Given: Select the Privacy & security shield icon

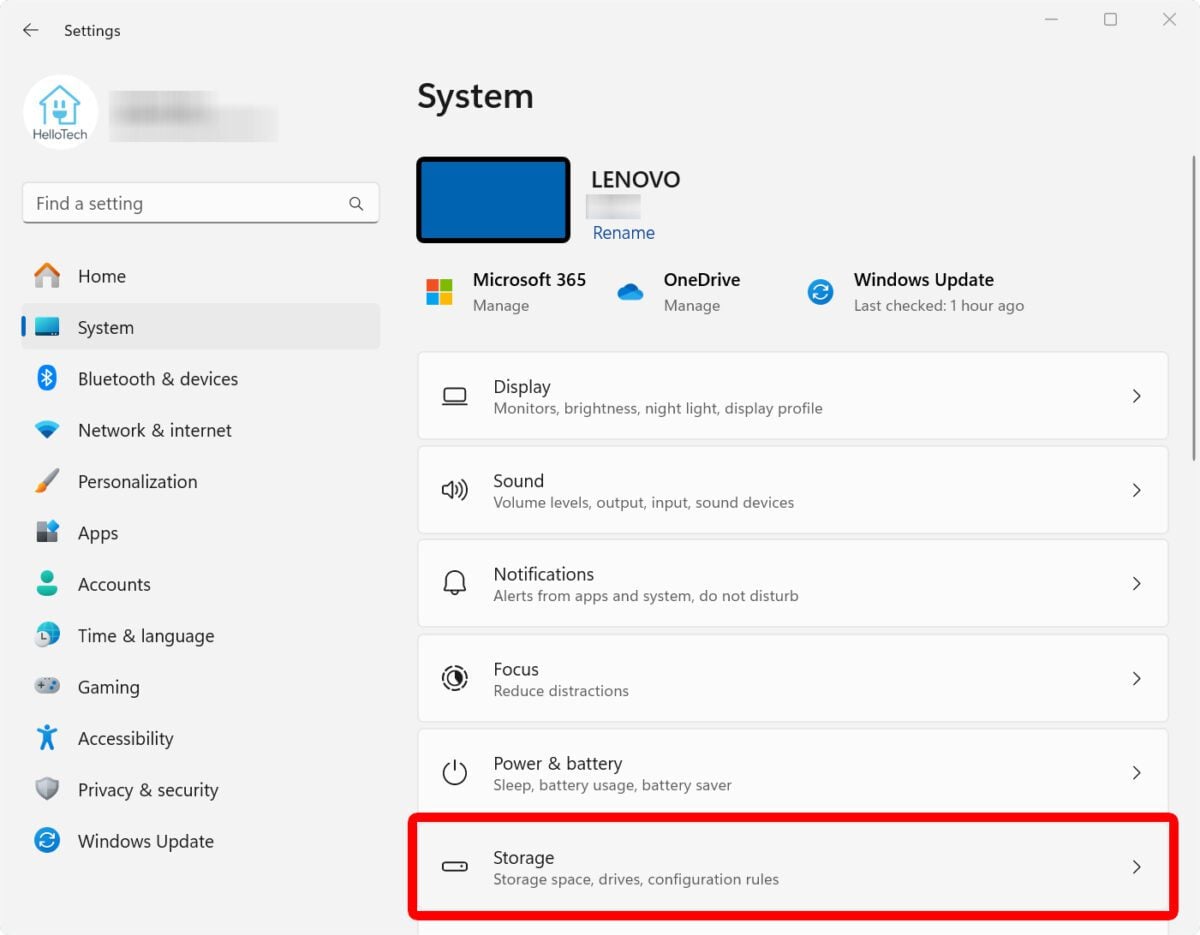Looking at the screenshot, I should click(x=48, y=789).
